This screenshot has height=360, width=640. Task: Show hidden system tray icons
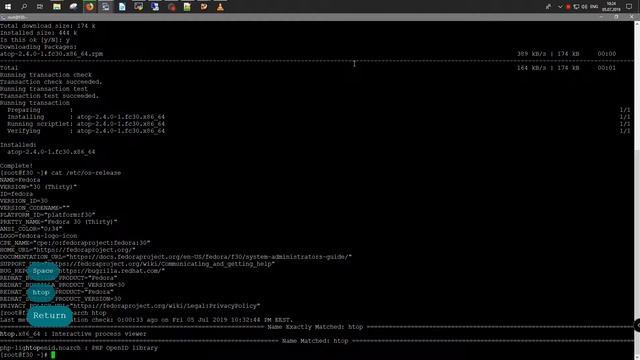560,7
